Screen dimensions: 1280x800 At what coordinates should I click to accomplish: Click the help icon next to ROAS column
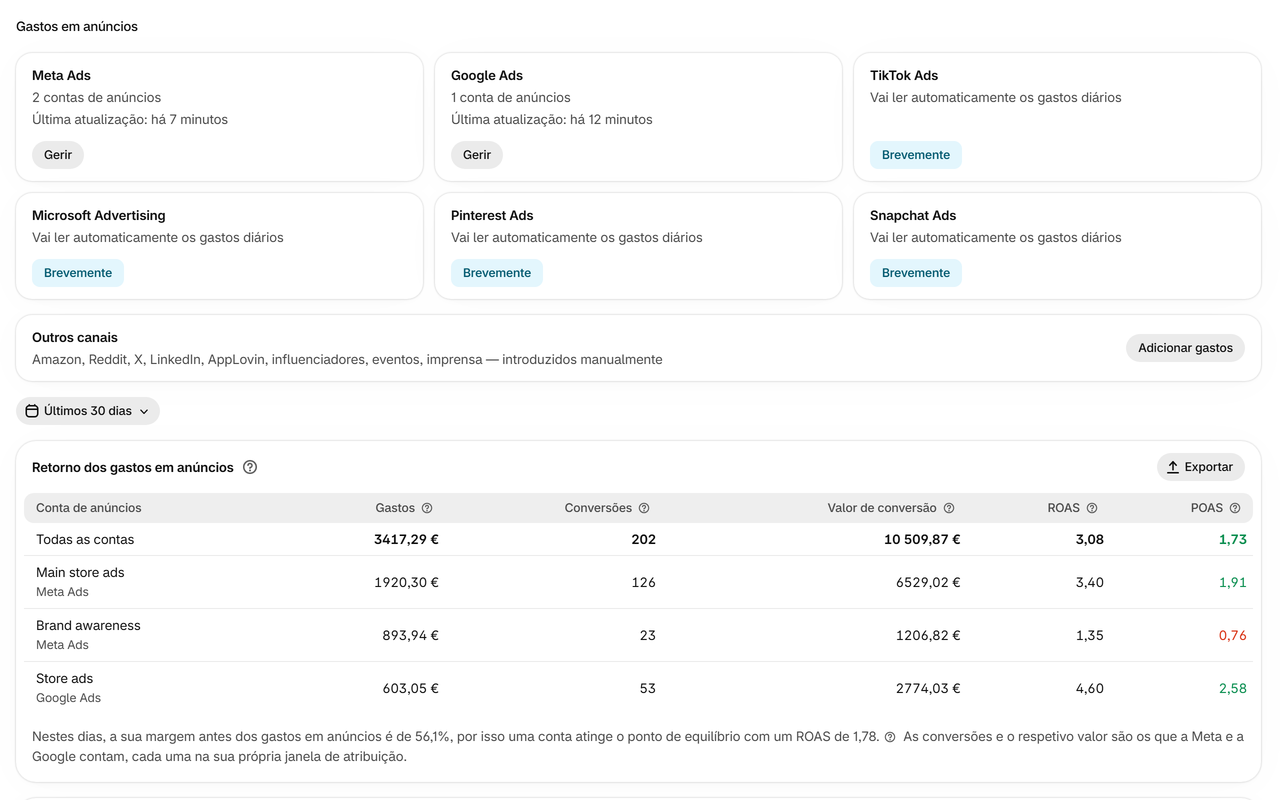tap(1092, 508)
